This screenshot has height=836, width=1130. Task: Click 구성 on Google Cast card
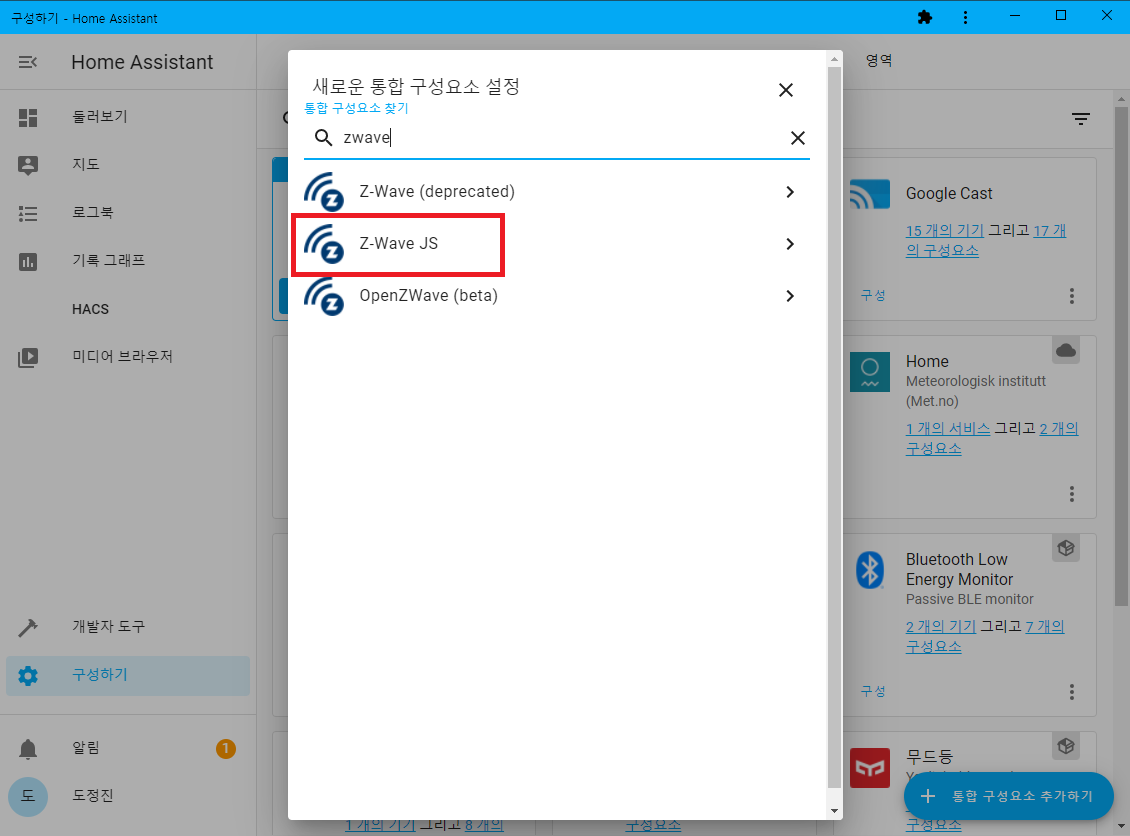[x=873, y=295]
